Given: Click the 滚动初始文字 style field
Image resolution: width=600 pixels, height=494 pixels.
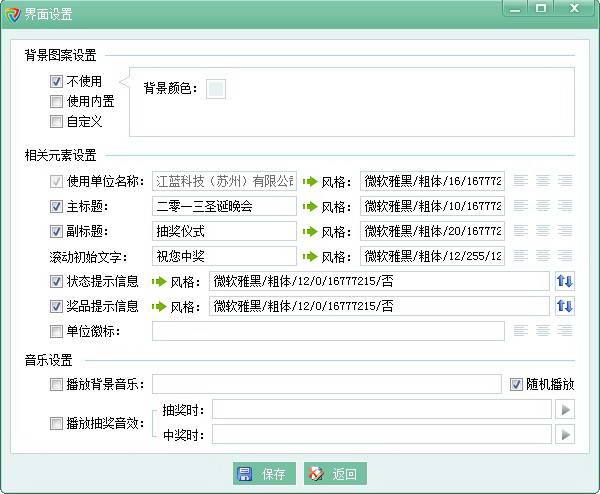Looking at the screenshot, I should click(x=432, y=256).
